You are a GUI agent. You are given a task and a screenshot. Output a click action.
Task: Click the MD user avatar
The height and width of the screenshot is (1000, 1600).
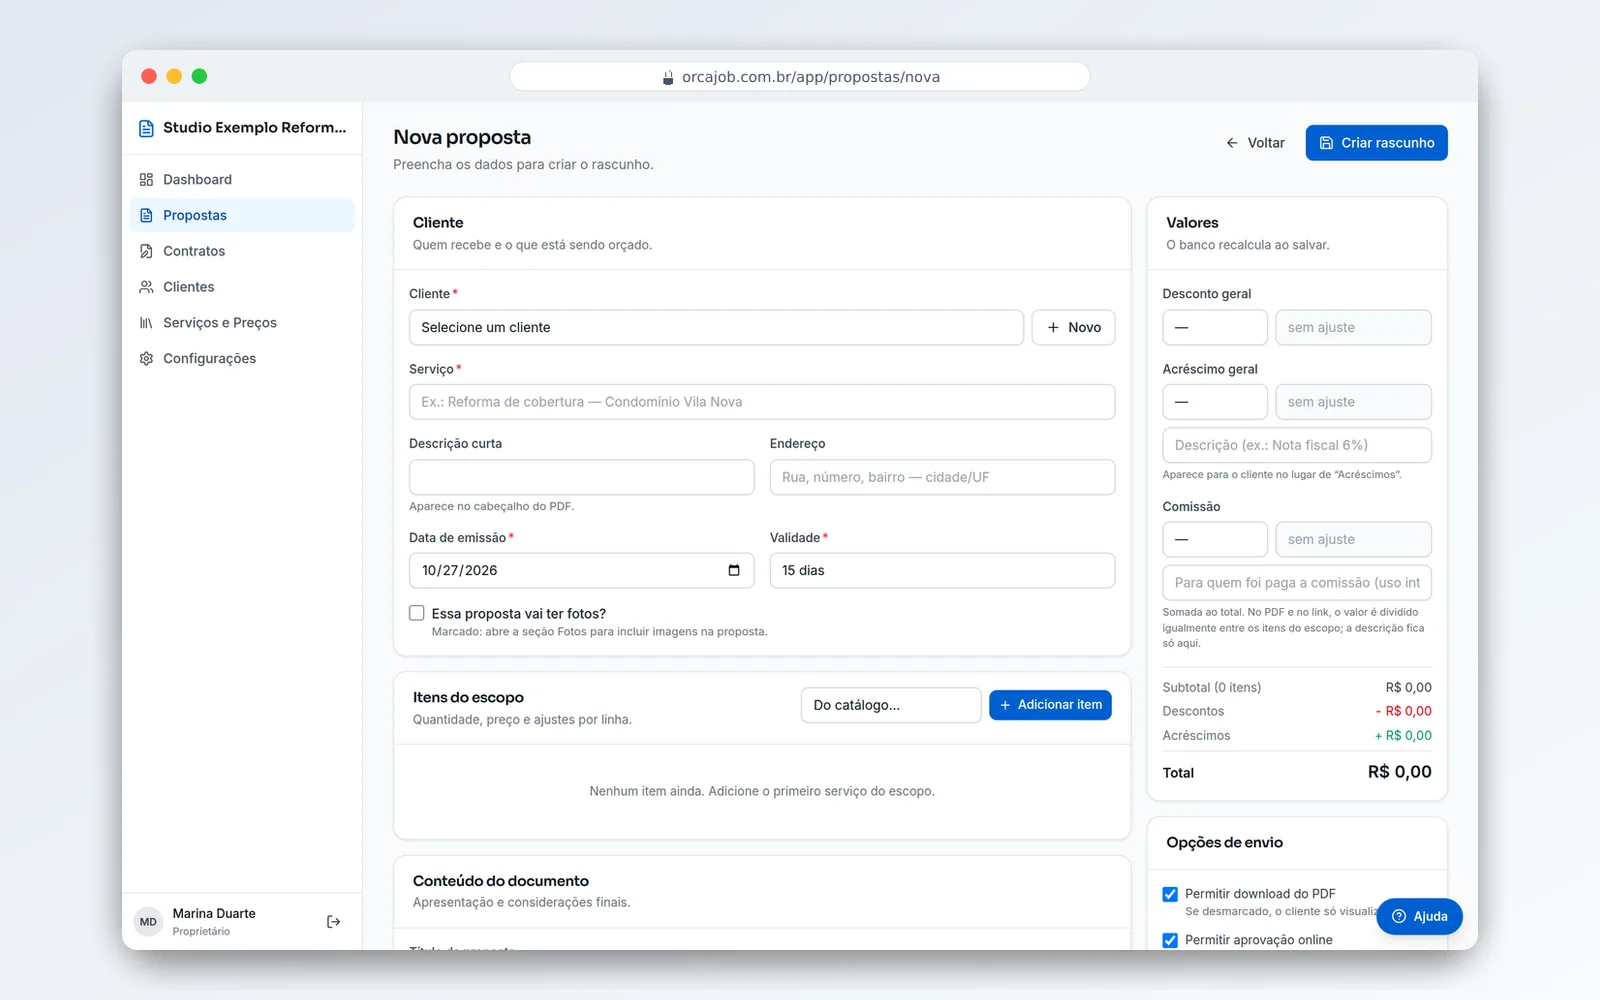[x=148, y=922]
